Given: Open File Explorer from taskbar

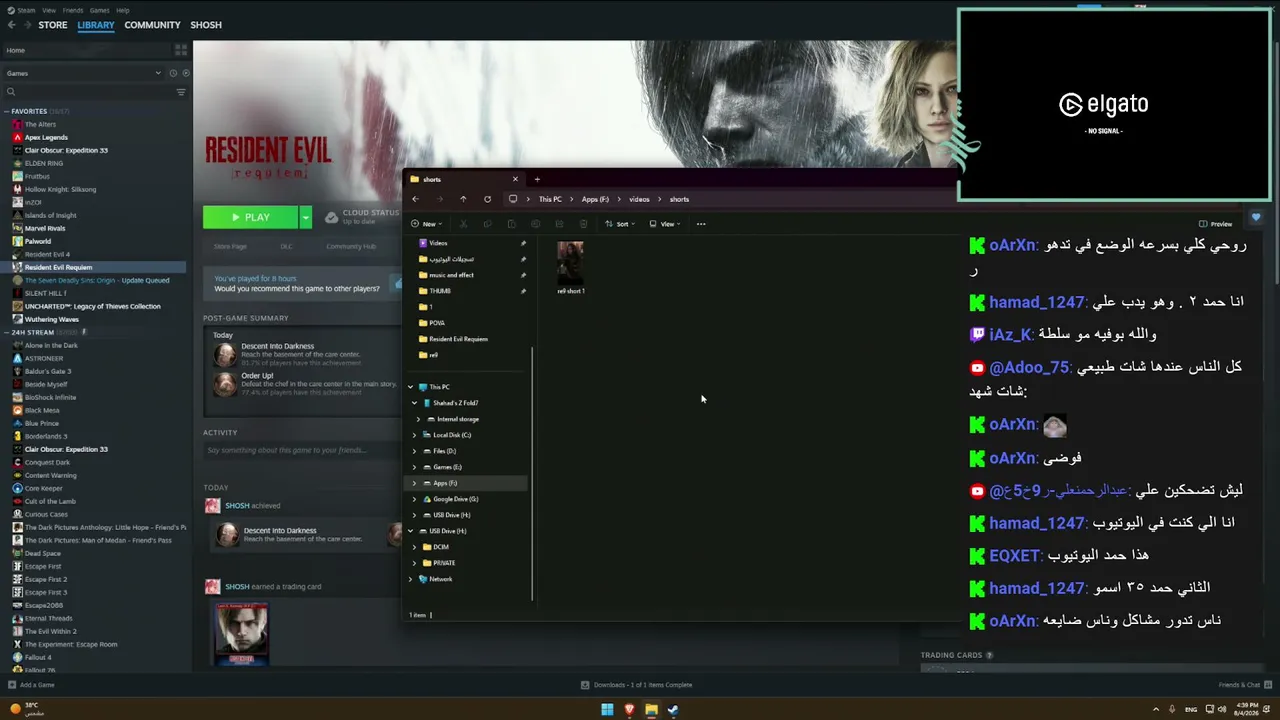Looking at the screenshot, I should tap(651, 710).
